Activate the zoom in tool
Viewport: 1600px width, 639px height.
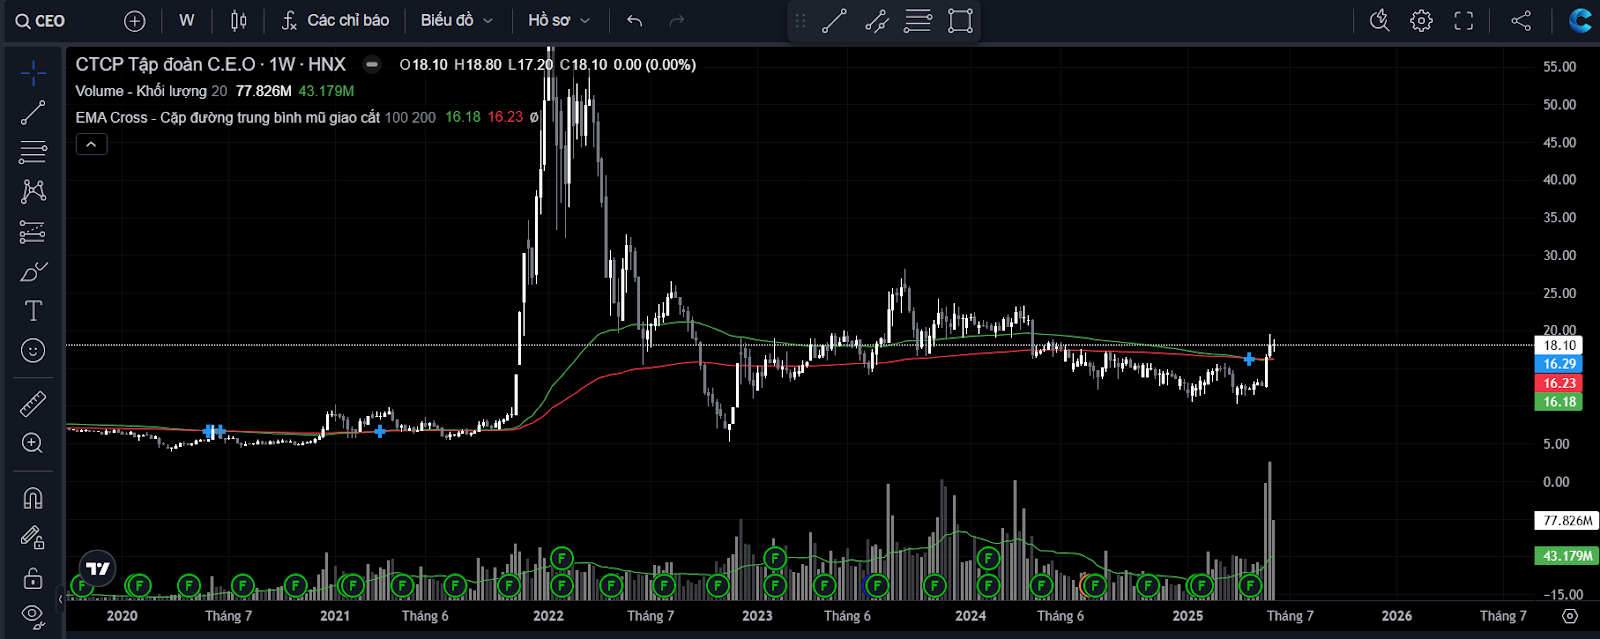pos(33,443)
